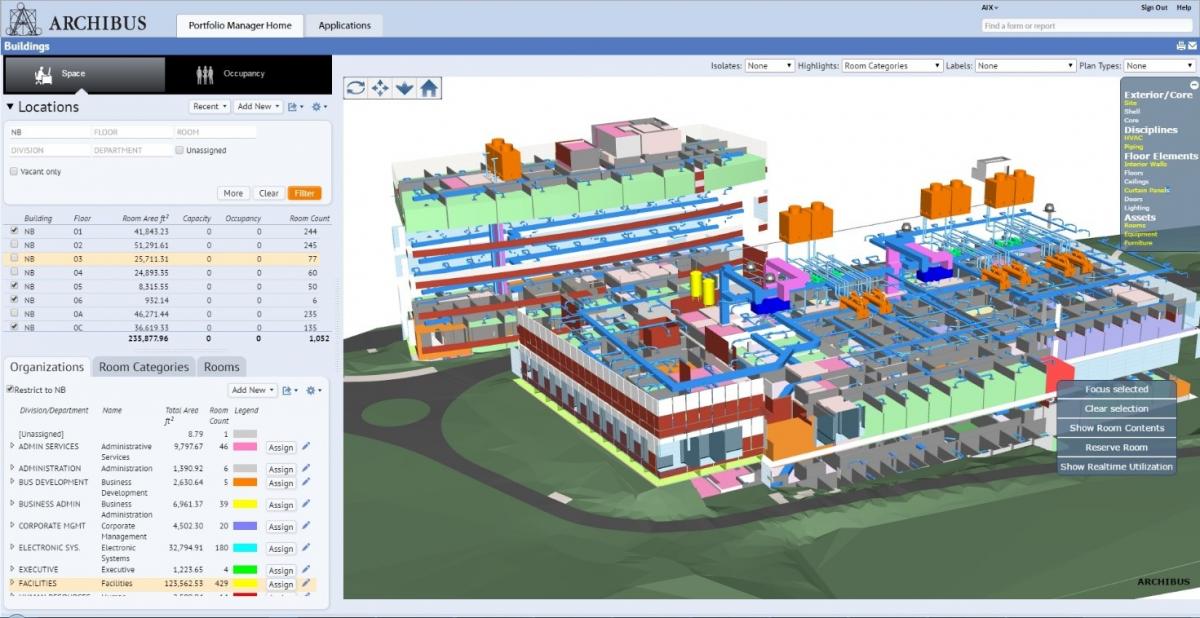Edit ADMINISTRATION with pencil icon
This screenshot has height=618, width=1200.
307,468
